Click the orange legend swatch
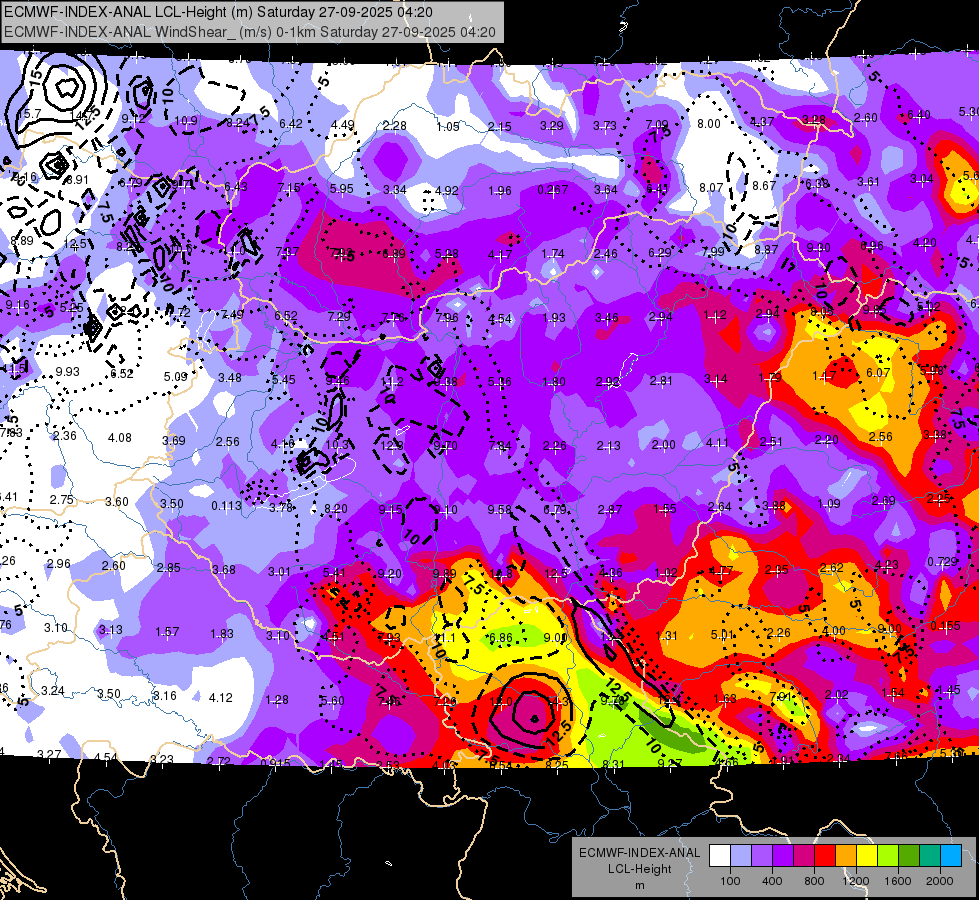This screenshot has height=900, width=979. coord(845,855)
